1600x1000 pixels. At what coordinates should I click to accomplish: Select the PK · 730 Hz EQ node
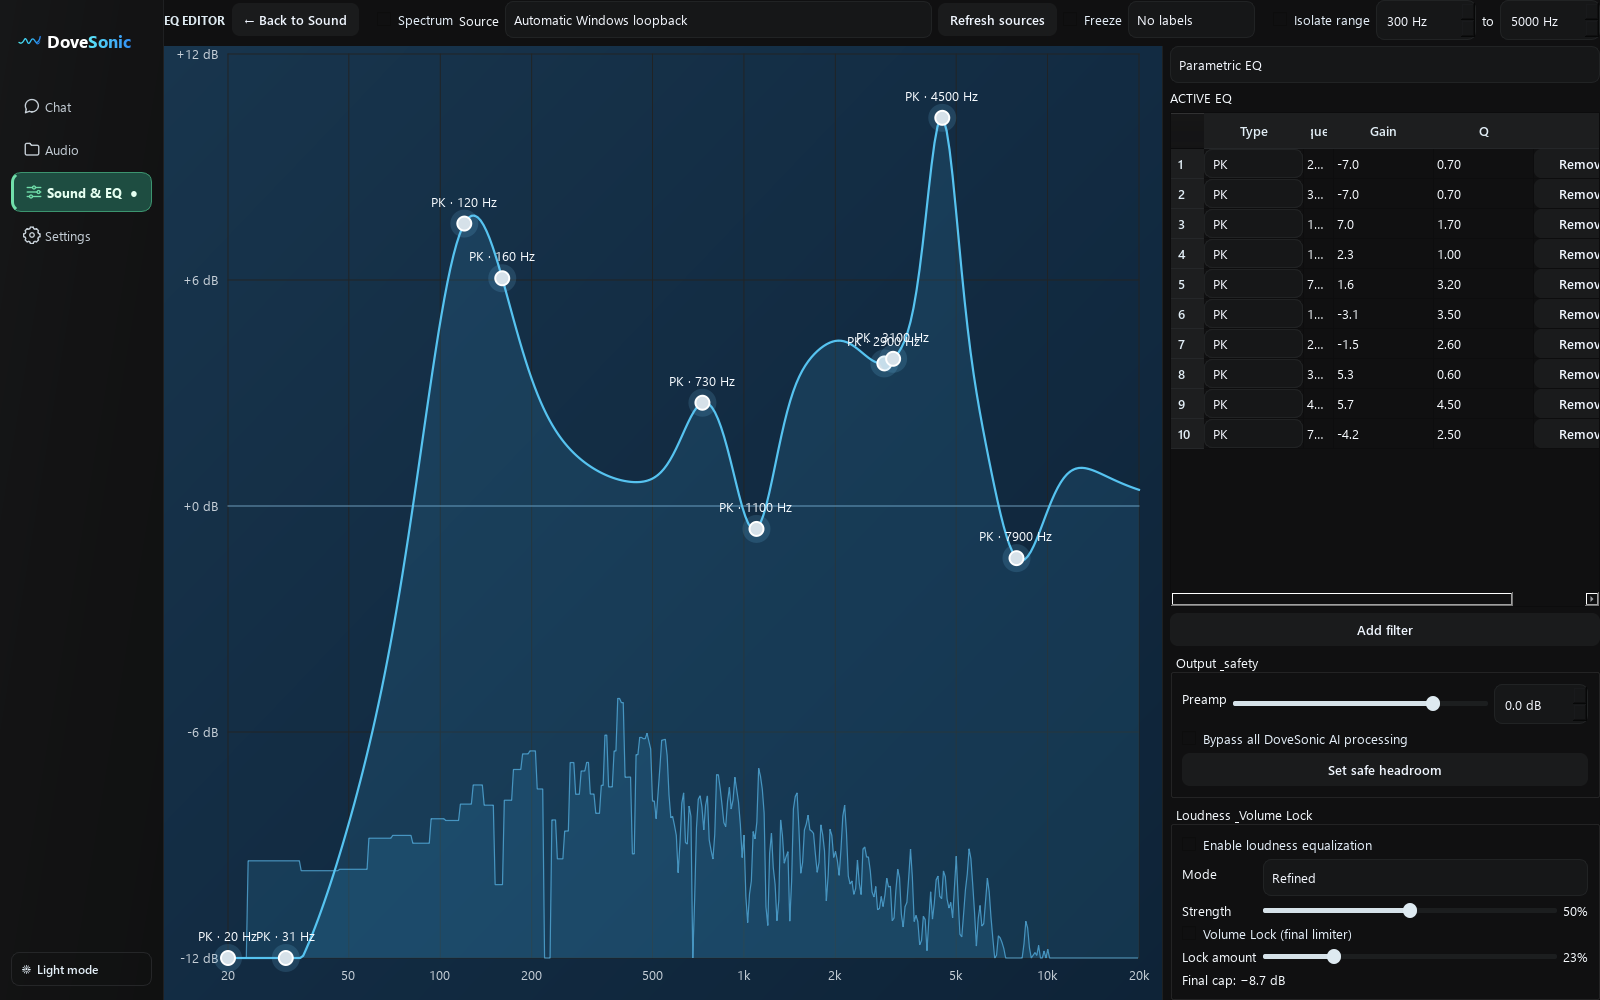[x=702, y=403]
